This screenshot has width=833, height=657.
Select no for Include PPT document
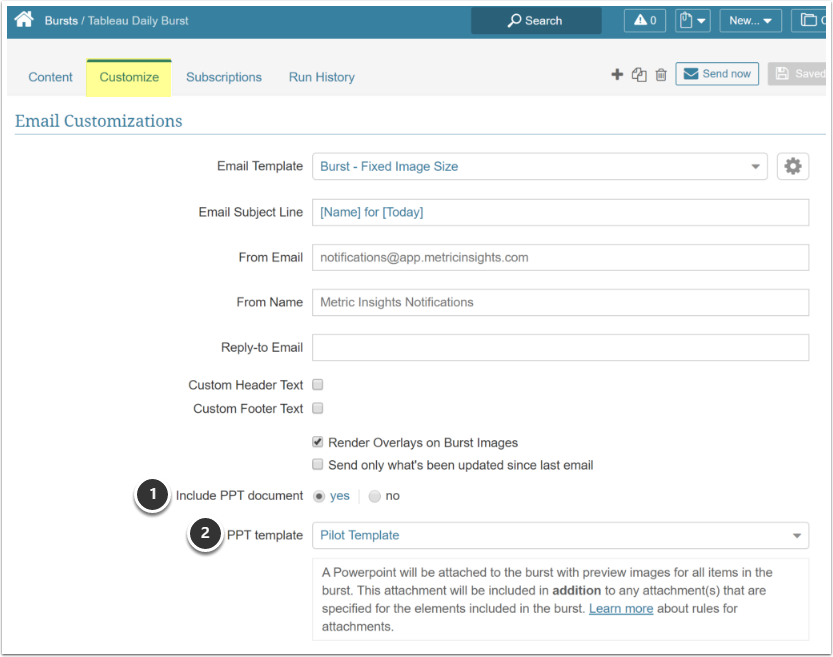click(373, 495)
